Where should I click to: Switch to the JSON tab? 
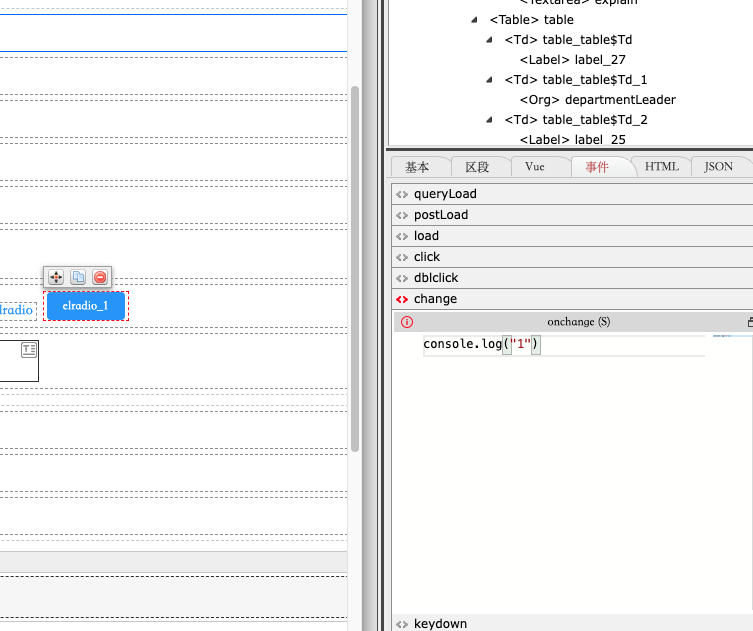718,167
